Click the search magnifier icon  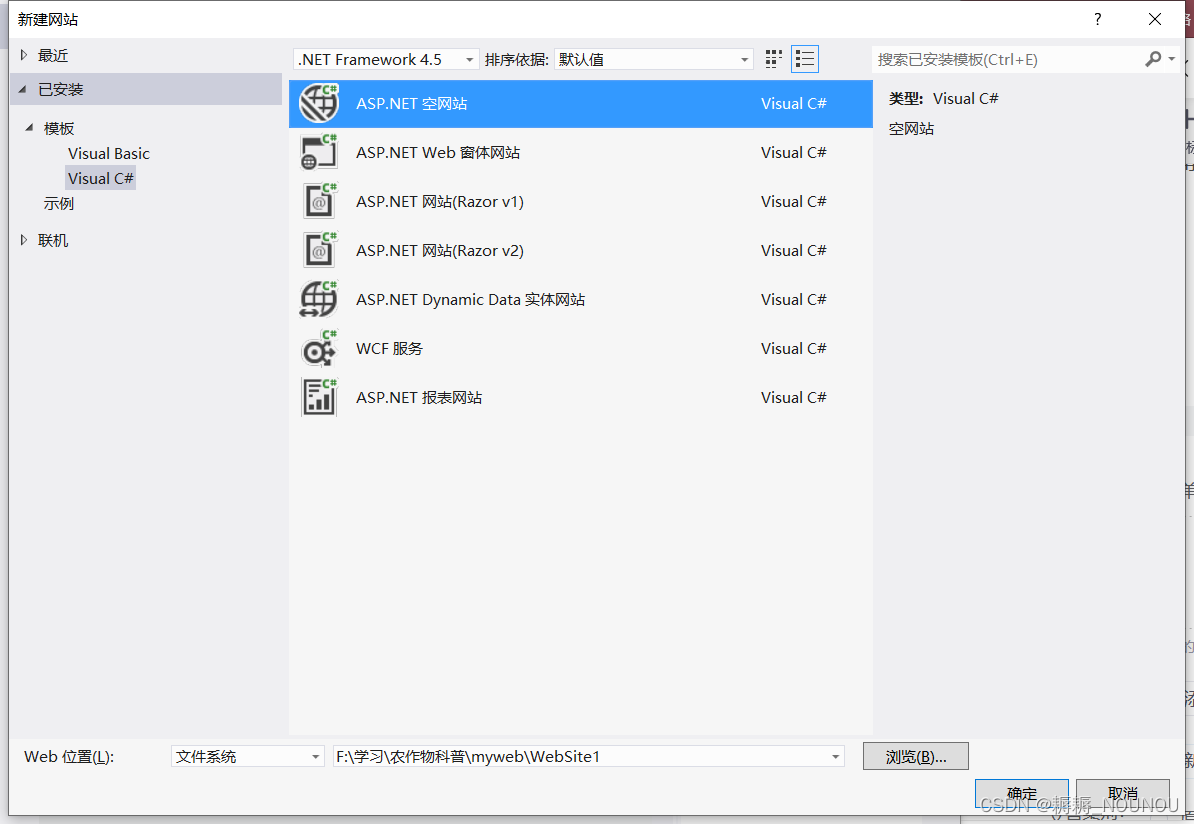click(1153, 59)
